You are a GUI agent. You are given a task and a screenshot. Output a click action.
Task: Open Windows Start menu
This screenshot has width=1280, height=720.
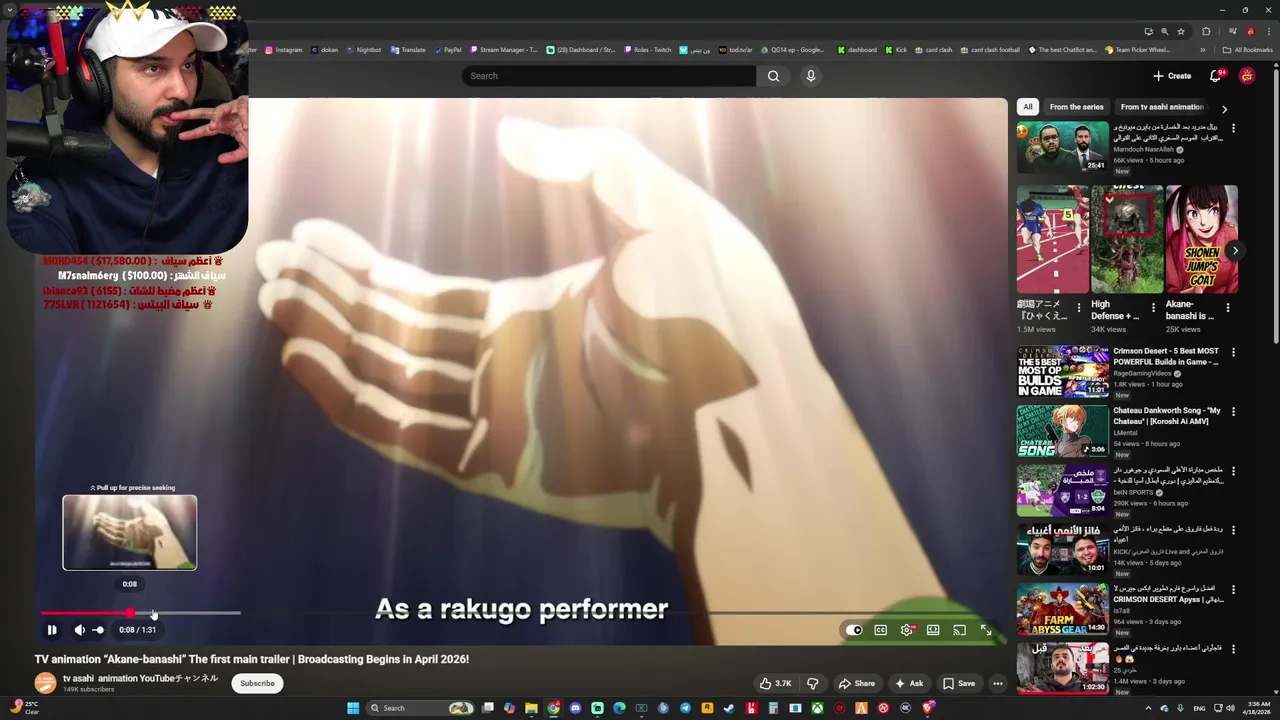click(352, 708)
